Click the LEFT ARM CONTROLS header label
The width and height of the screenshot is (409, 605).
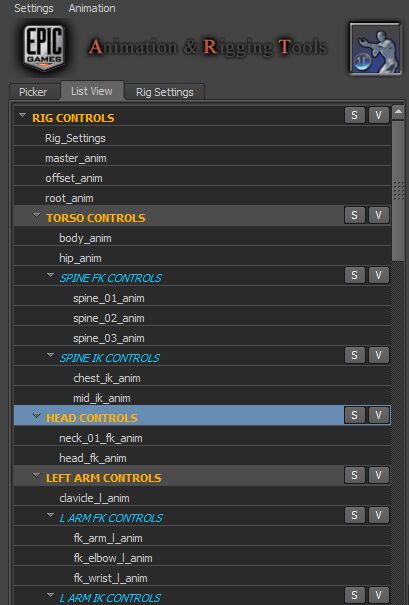(x=103, y=478)
